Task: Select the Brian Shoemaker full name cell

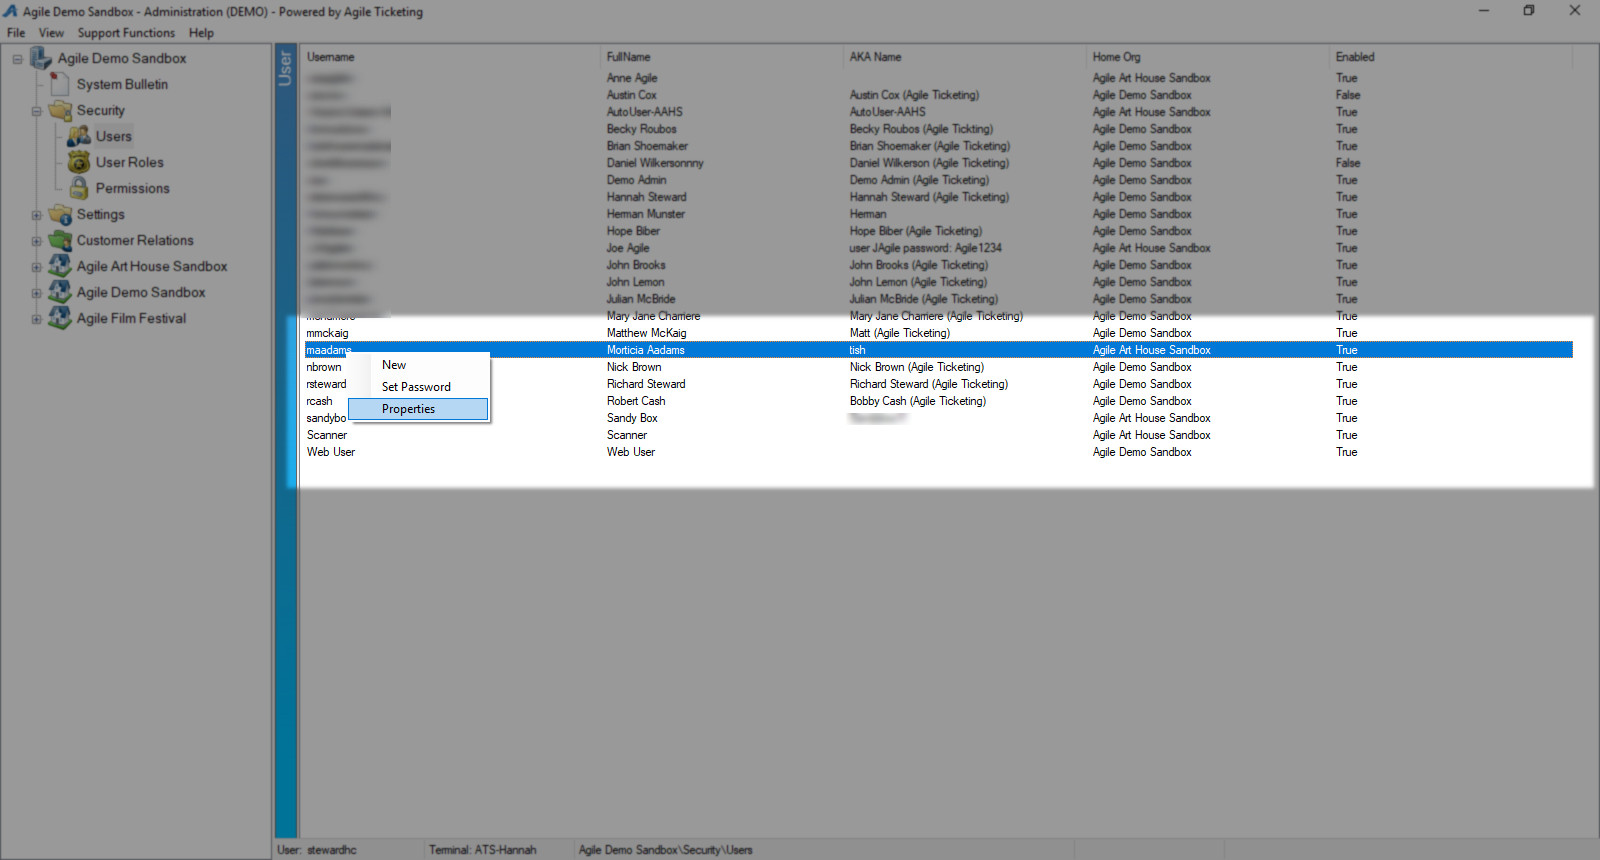Action: click(647, 146)
